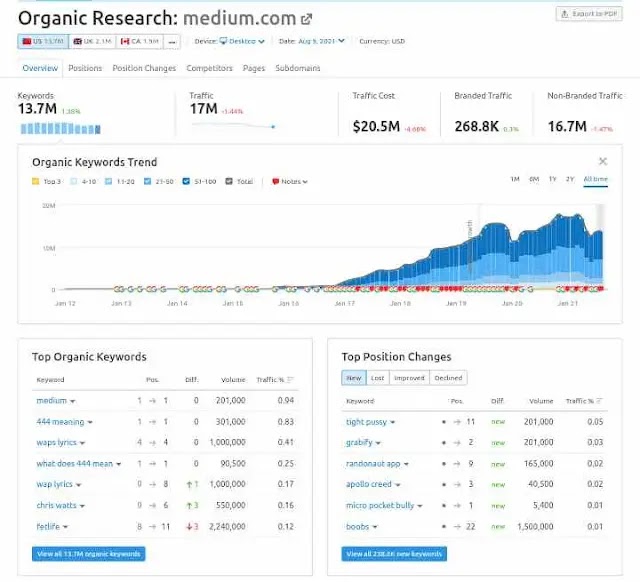Image resolution: width=640 pixels, height=582 pixels.
Task: Set chart range to 1Y
Action: pos(552,179)
